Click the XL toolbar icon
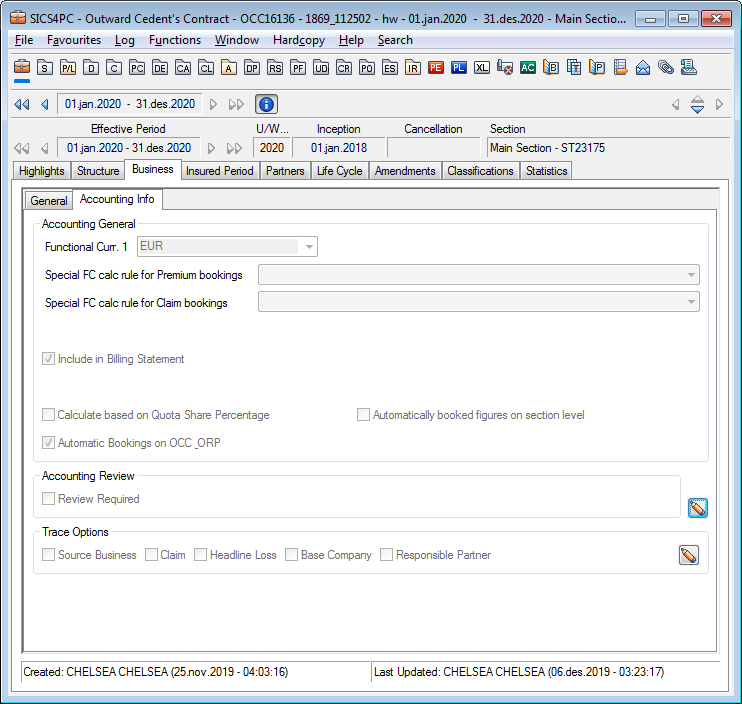742x704 pixels. (482, 67)
